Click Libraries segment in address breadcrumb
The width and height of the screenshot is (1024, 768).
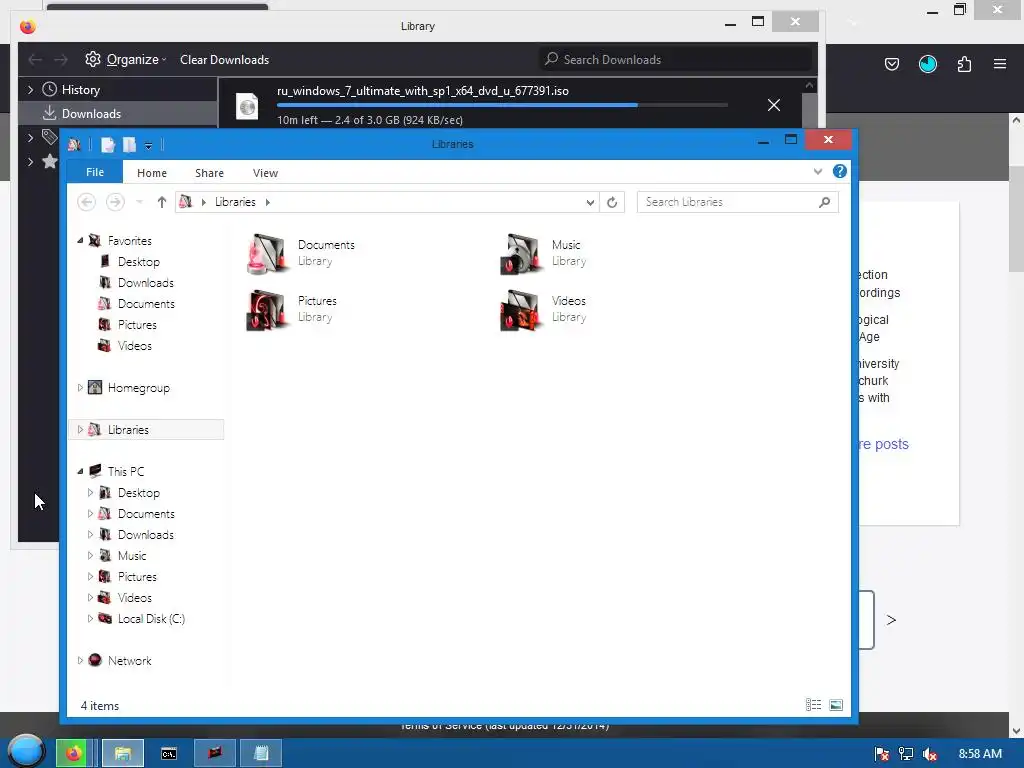(x=235, y=202)
